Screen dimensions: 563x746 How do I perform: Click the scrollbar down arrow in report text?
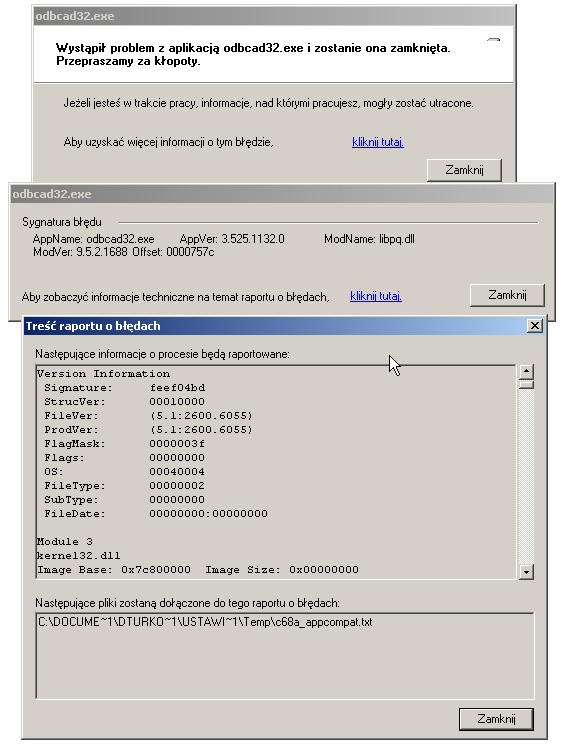pyautogui.click(x=526, y=571)
